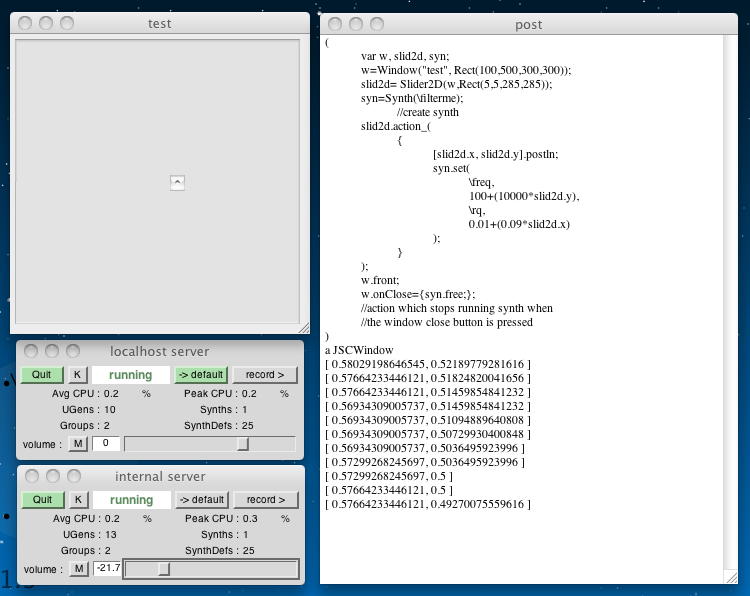Image resolution: width=750 pixels, height=596 pixels.
Task: Click the 2D slider knob in test window
Action: [177, 182]
